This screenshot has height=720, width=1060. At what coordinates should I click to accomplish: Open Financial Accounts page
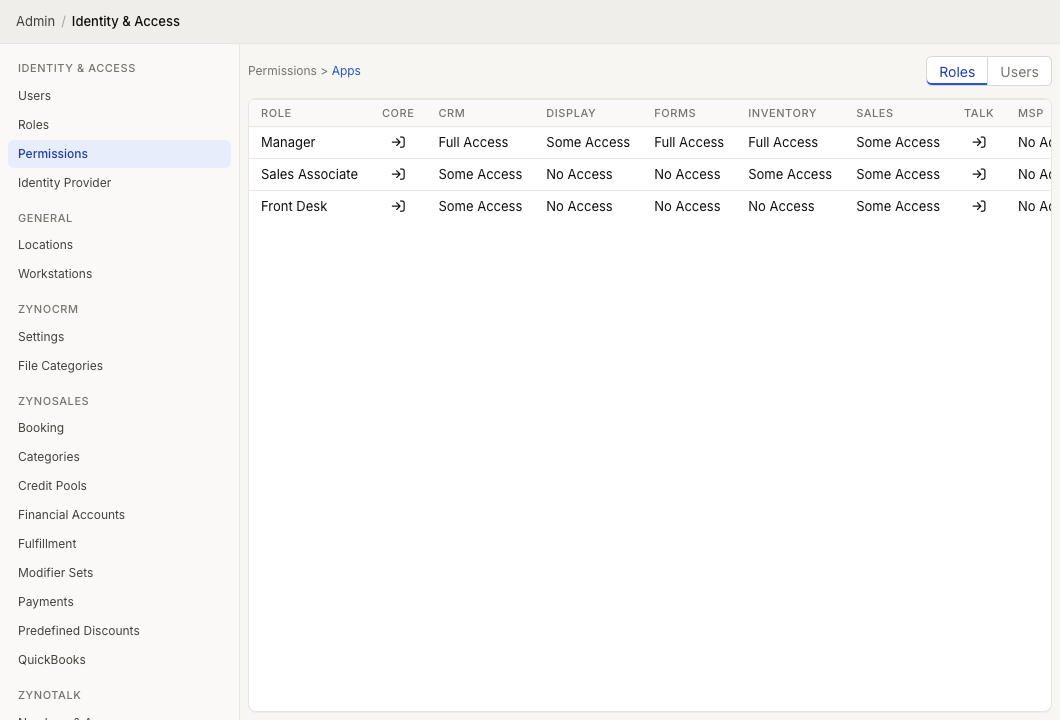[x=119, y=515]
